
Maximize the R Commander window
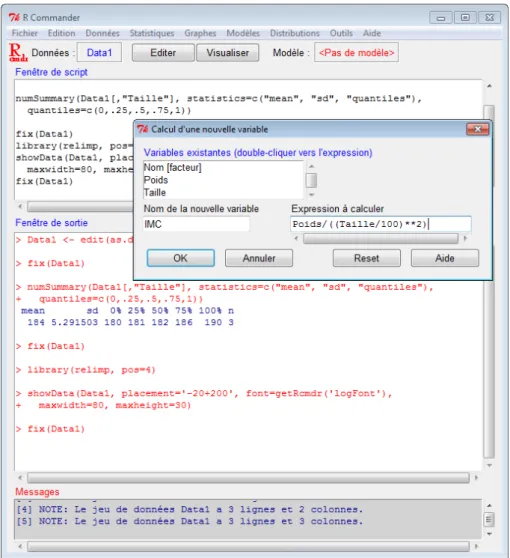pos(465,18)
